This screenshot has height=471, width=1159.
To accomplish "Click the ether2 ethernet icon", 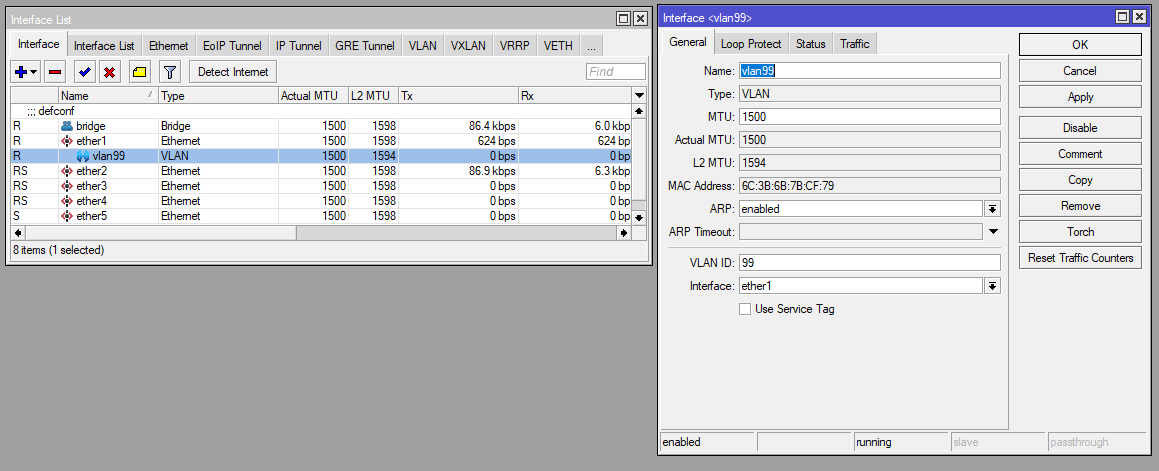I will pos(67,171).
